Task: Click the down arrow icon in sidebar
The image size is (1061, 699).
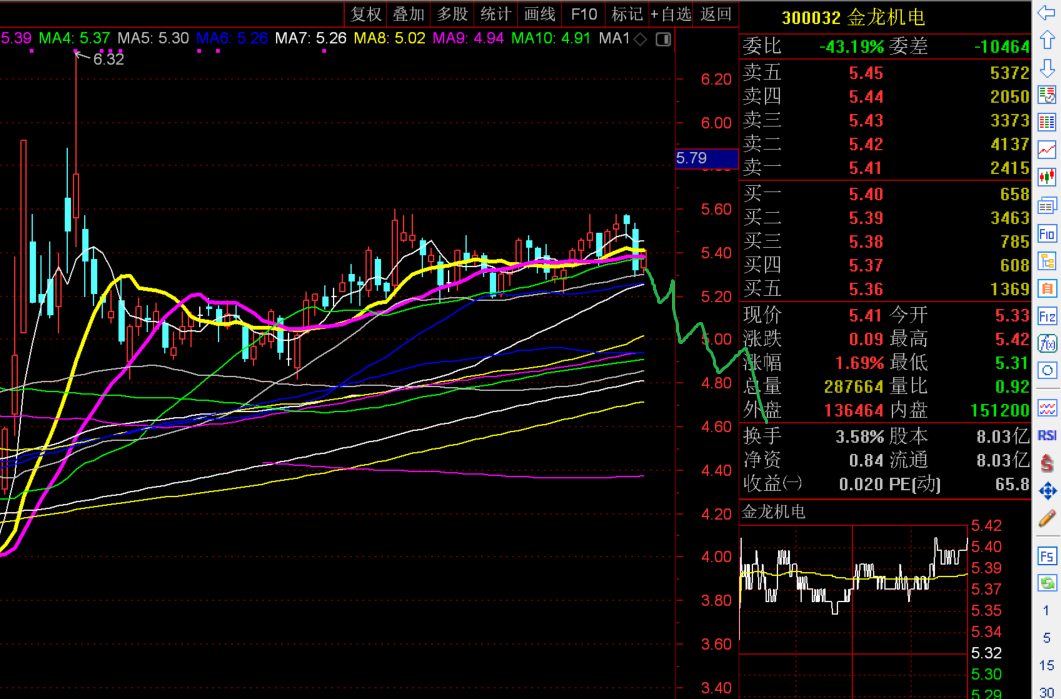Action: (x=1047, y=68)
